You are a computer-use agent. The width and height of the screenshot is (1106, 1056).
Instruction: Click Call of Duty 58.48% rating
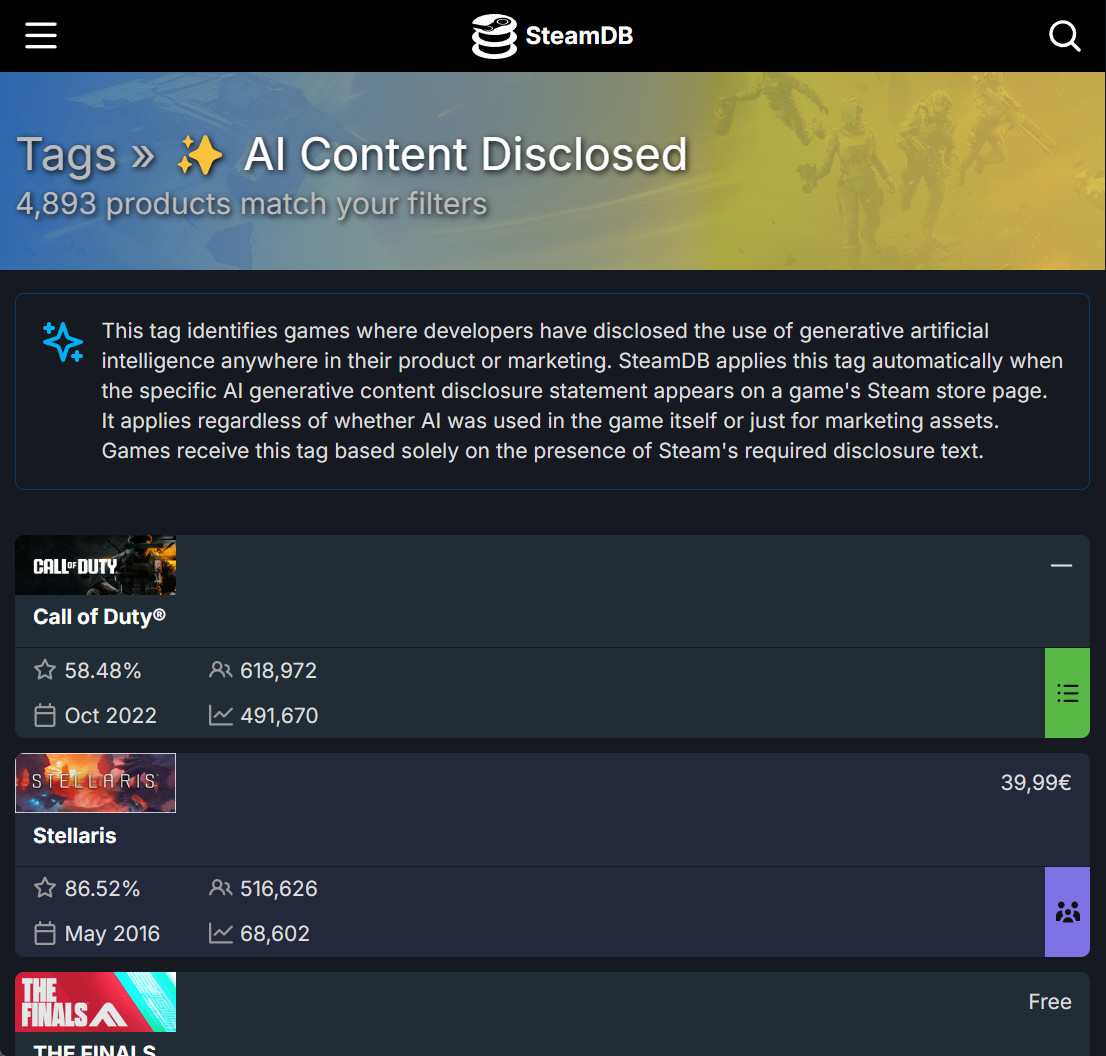coord(103,670)
